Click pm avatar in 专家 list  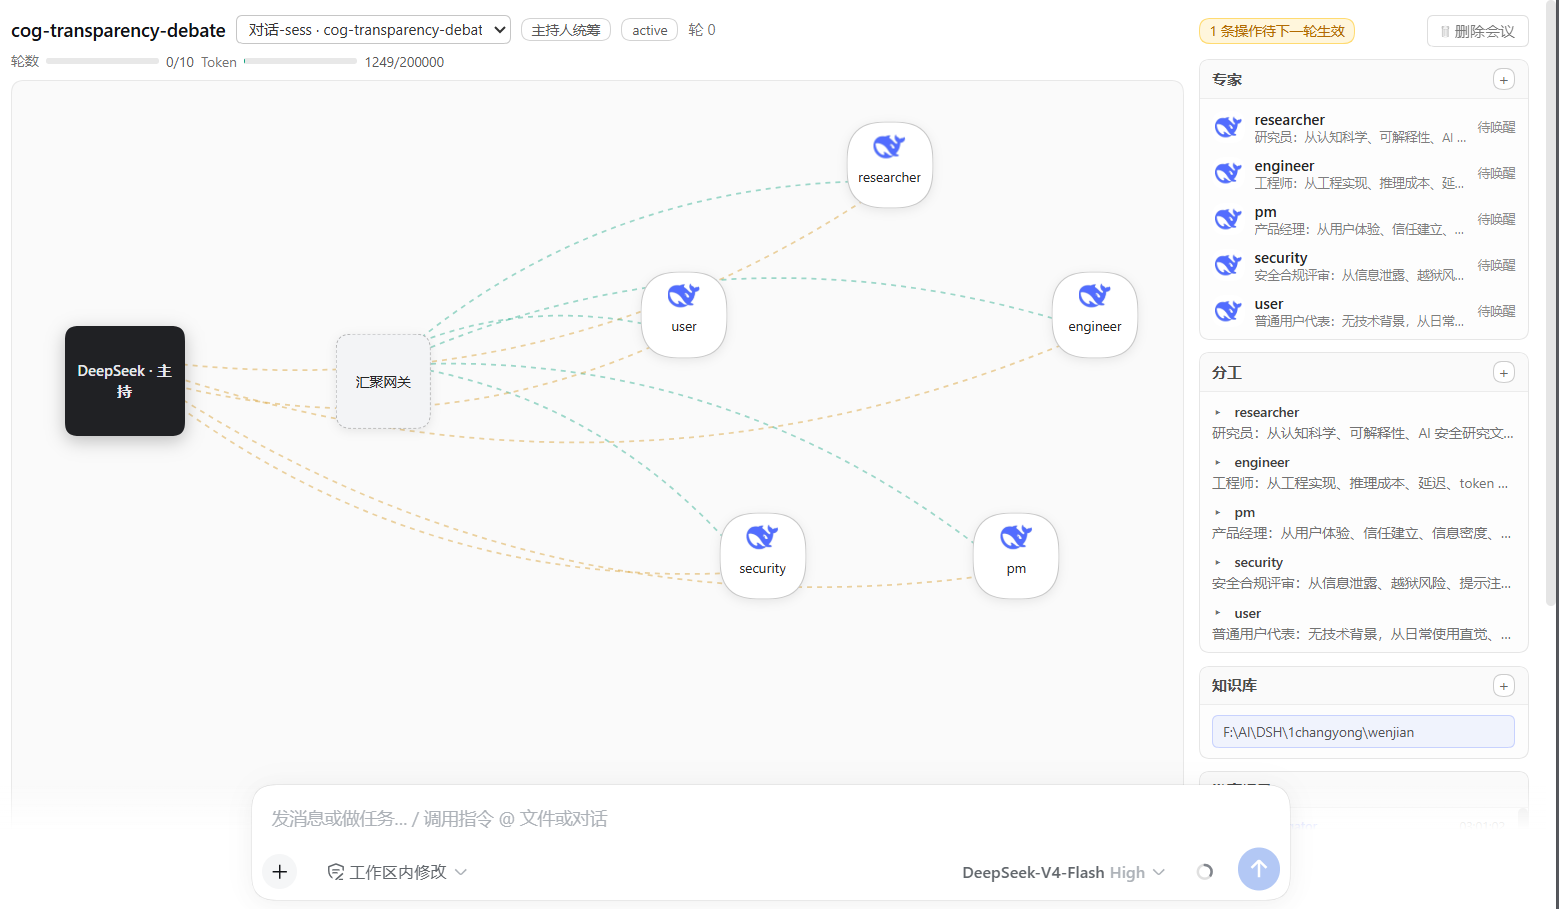coord(1228,220)
